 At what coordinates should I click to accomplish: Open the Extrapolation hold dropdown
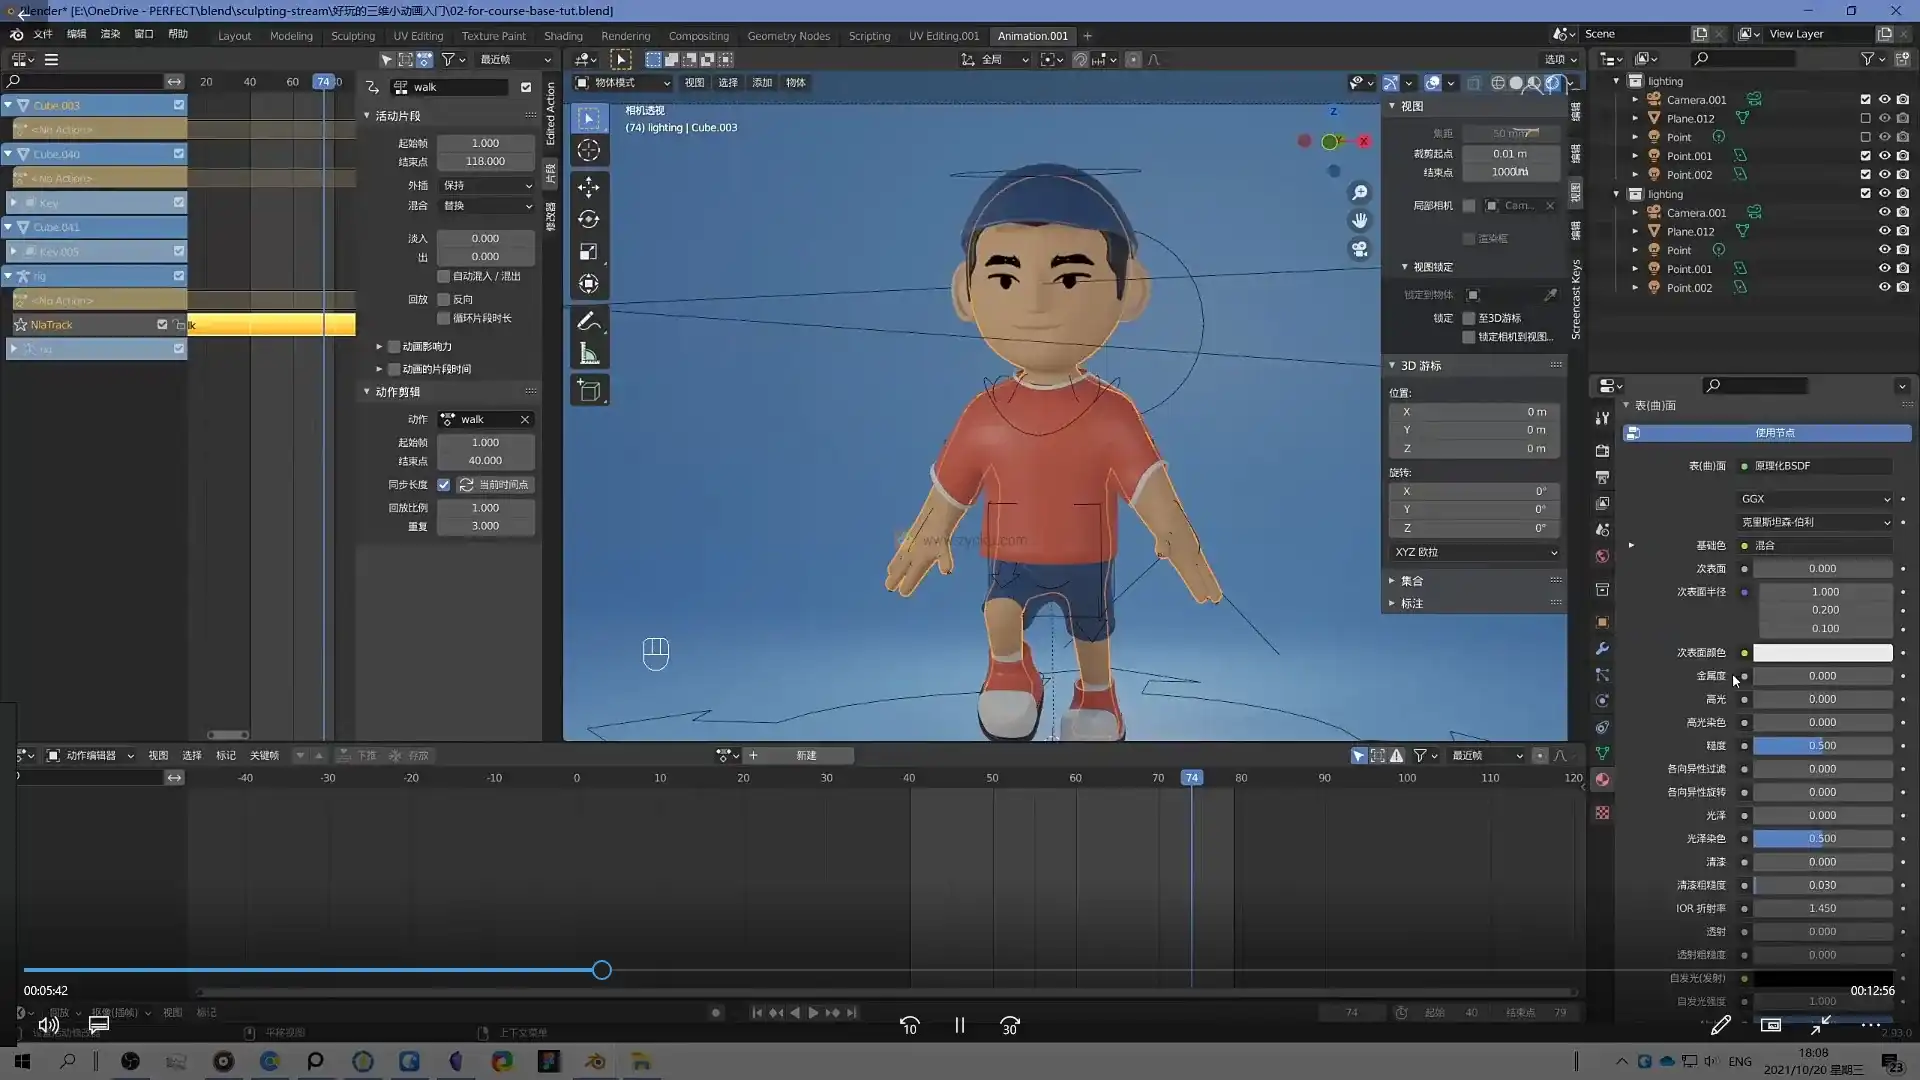click(487, 185)
